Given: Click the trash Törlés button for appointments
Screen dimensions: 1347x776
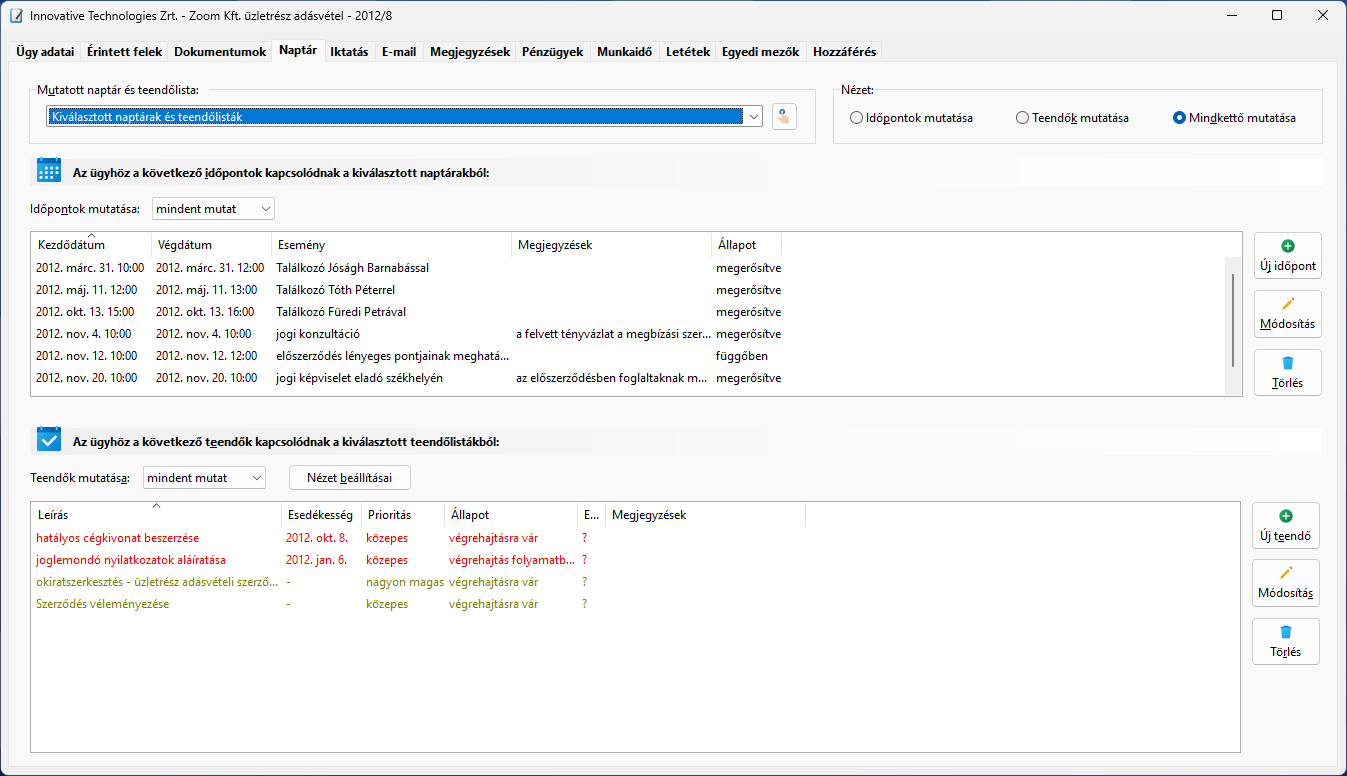Looking at the screenshot, I should click(x=1287, y=372).
